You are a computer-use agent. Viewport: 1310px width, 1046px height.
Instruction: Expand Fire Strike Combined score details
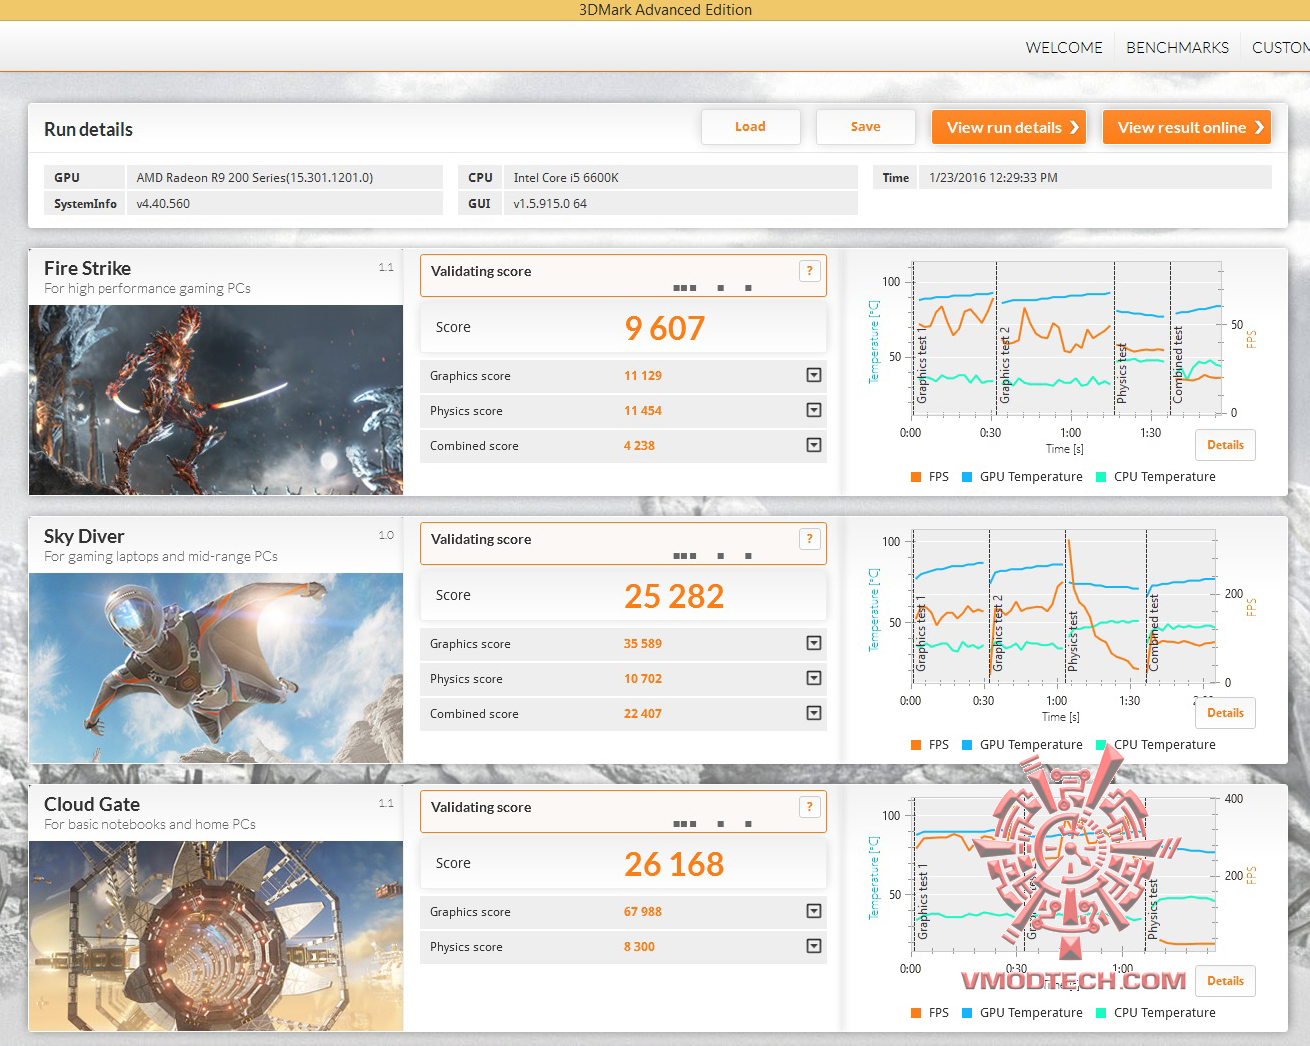pos(814,445)
